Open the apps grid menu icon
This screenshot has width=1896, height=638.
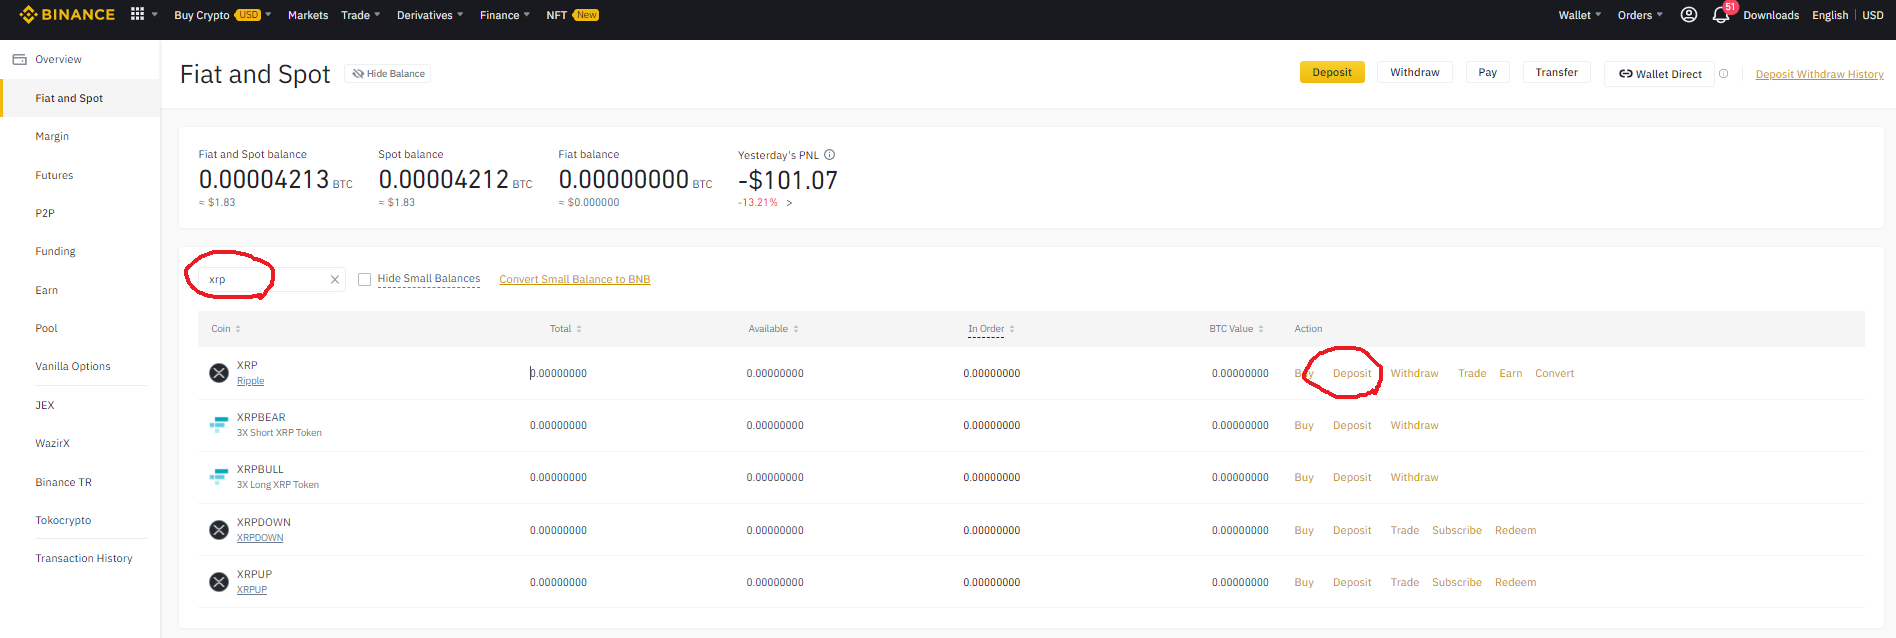coord(137,14)
